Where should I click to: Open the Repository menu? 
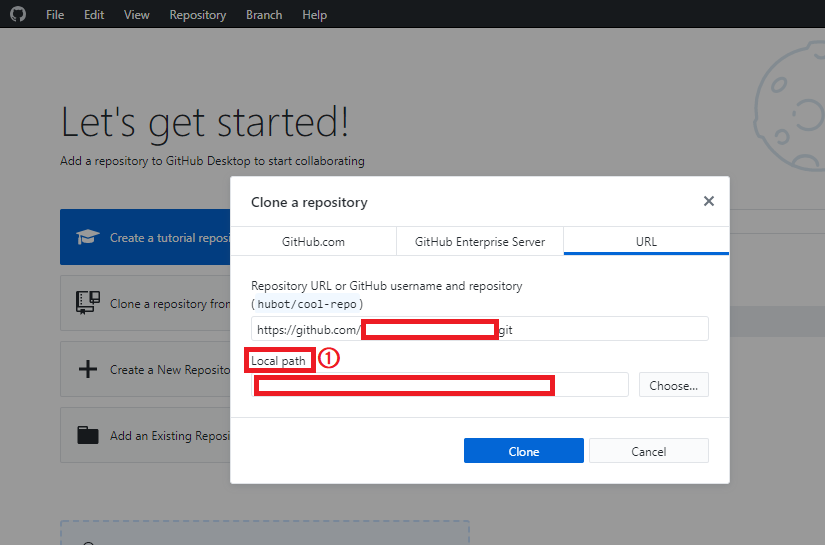point(198,15)
